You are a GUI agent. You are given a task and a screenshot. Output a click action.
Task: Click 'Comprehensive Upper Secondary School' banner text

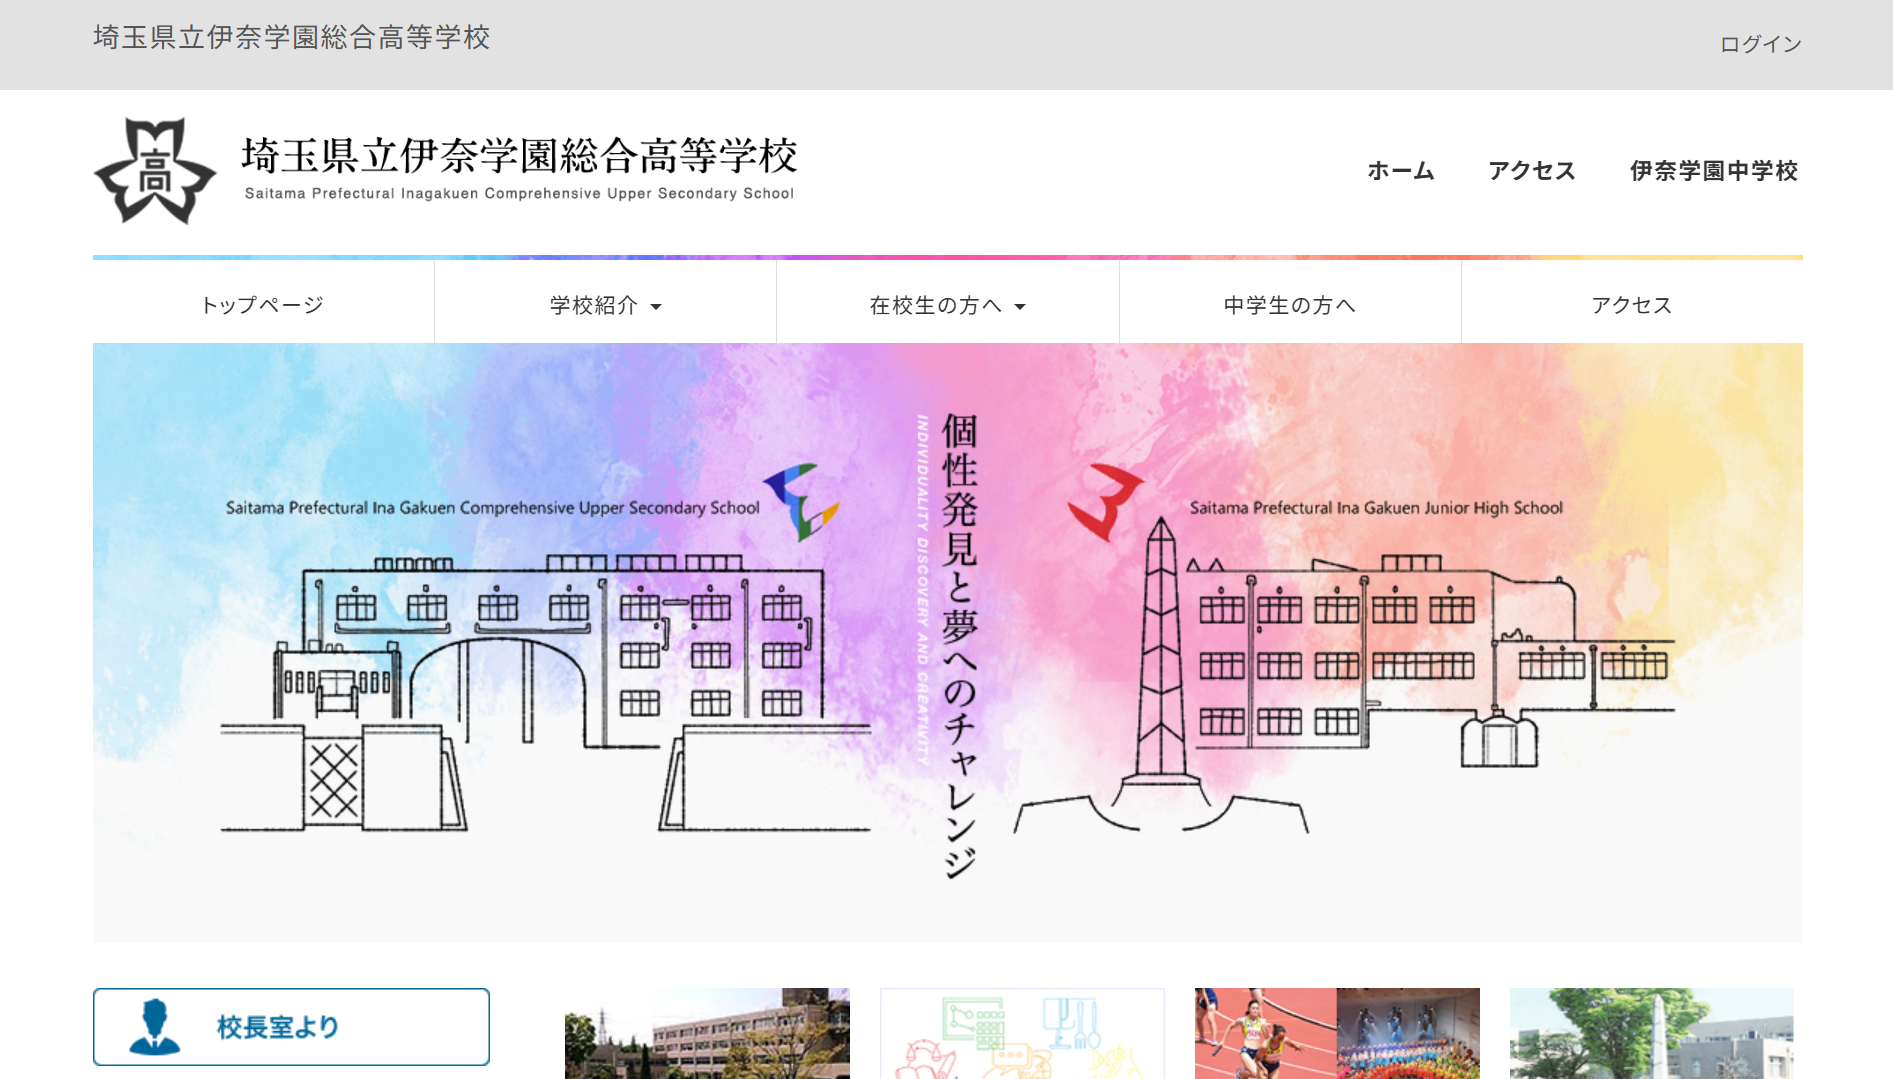click(610, 508)
